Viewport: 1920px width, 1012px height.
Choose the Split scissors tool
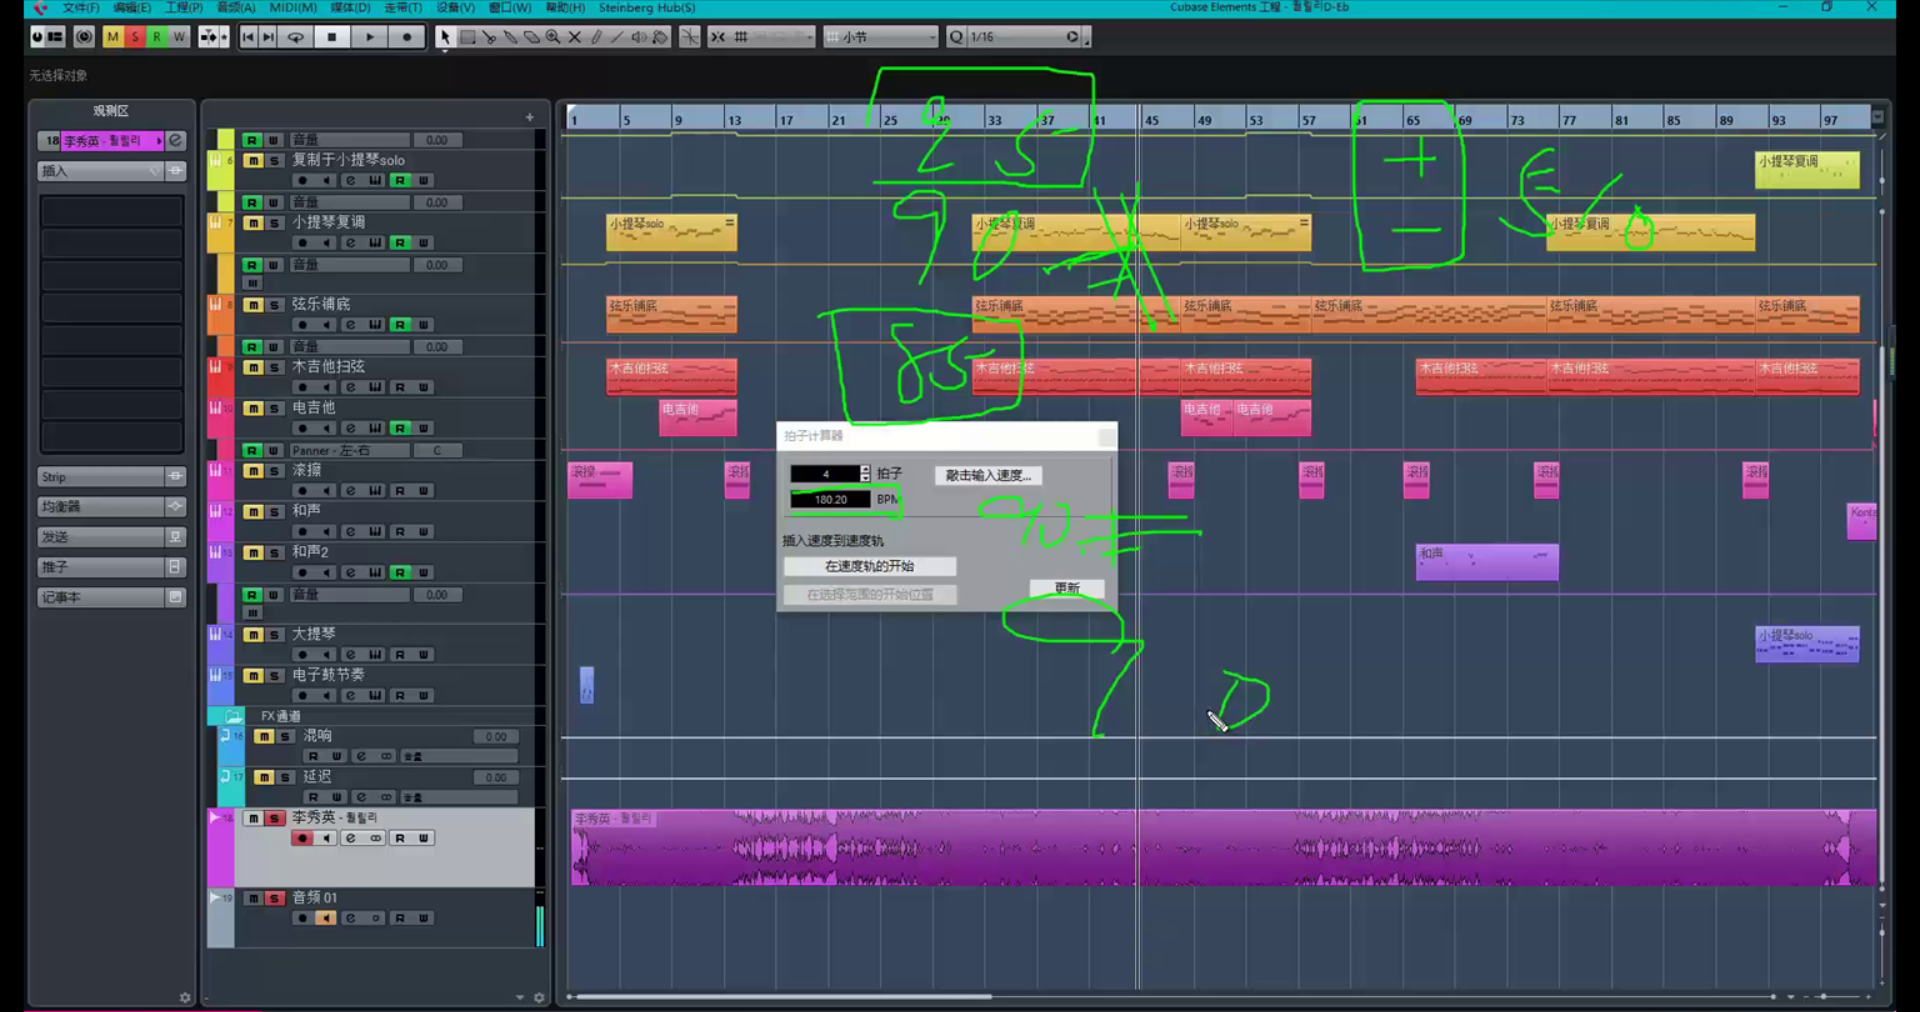pyautogui.click(x=489, y=37)
